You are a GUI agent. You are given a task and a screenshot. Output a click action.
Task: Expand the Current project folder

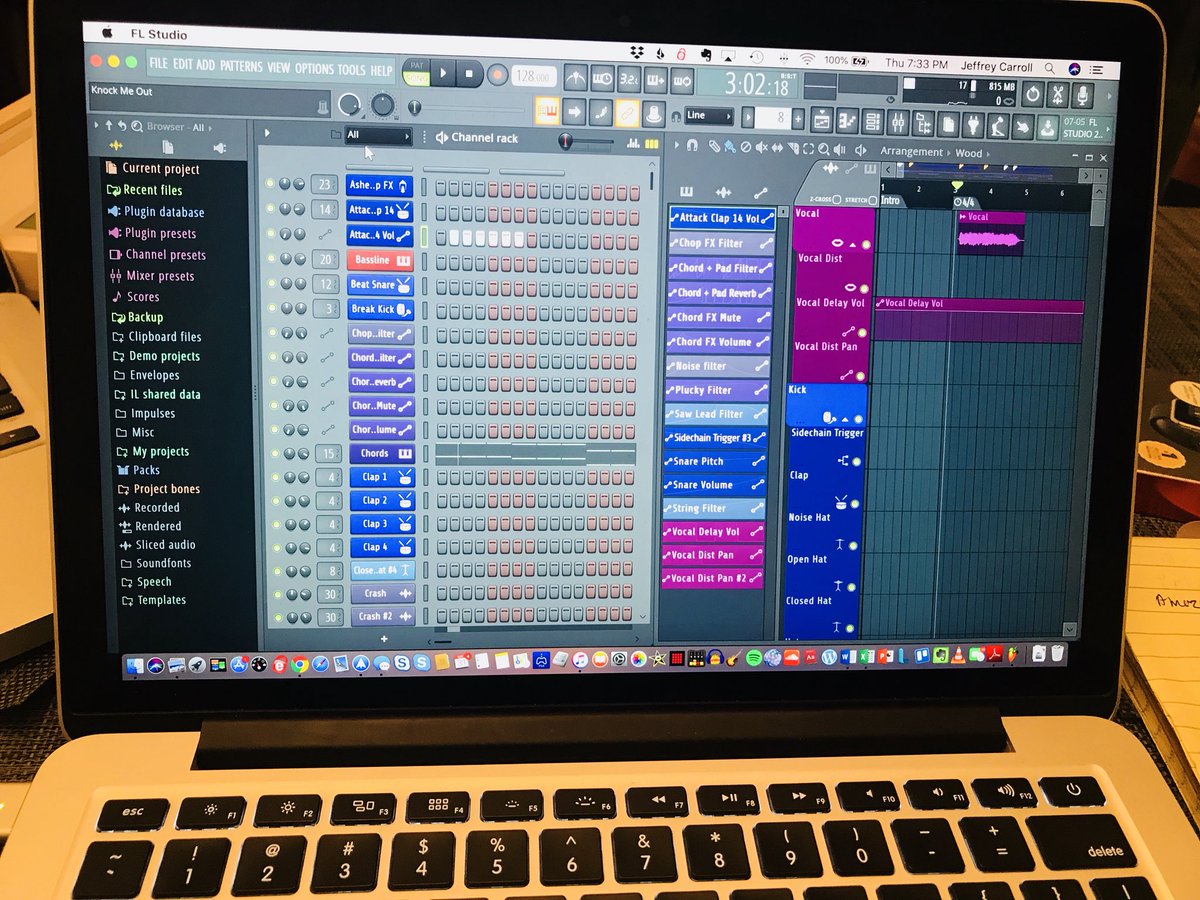click(152, 169)
